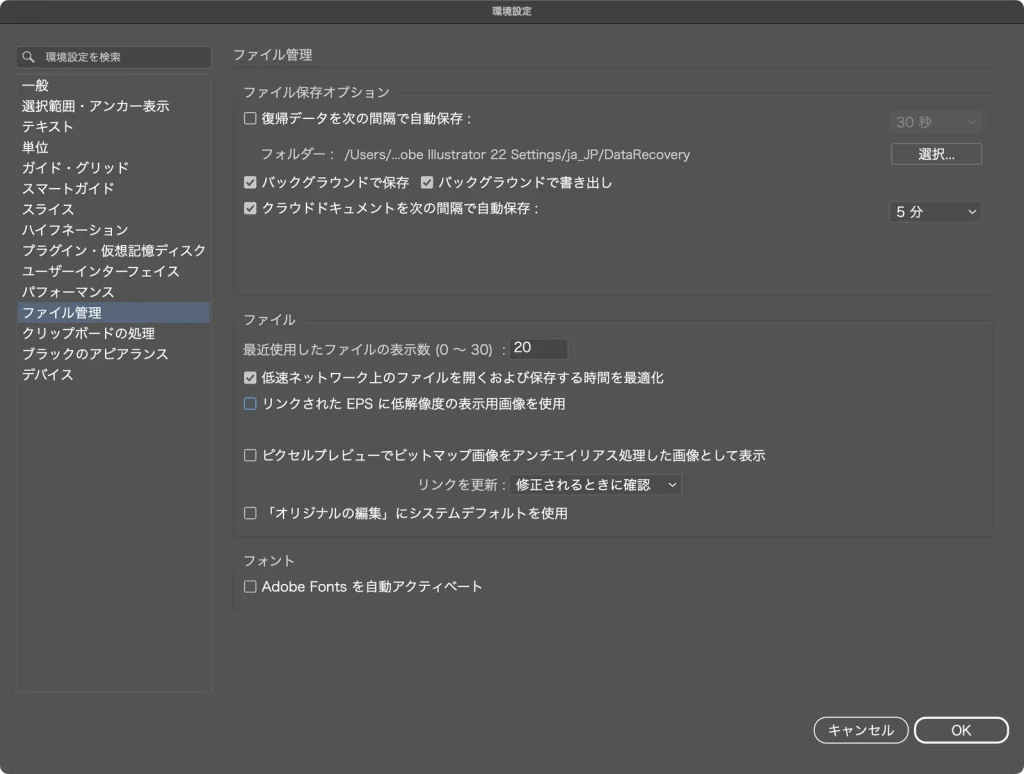Click the recent files count field showing 20
This screenshot has height=774, width=1024.
(x=538, y=349)
